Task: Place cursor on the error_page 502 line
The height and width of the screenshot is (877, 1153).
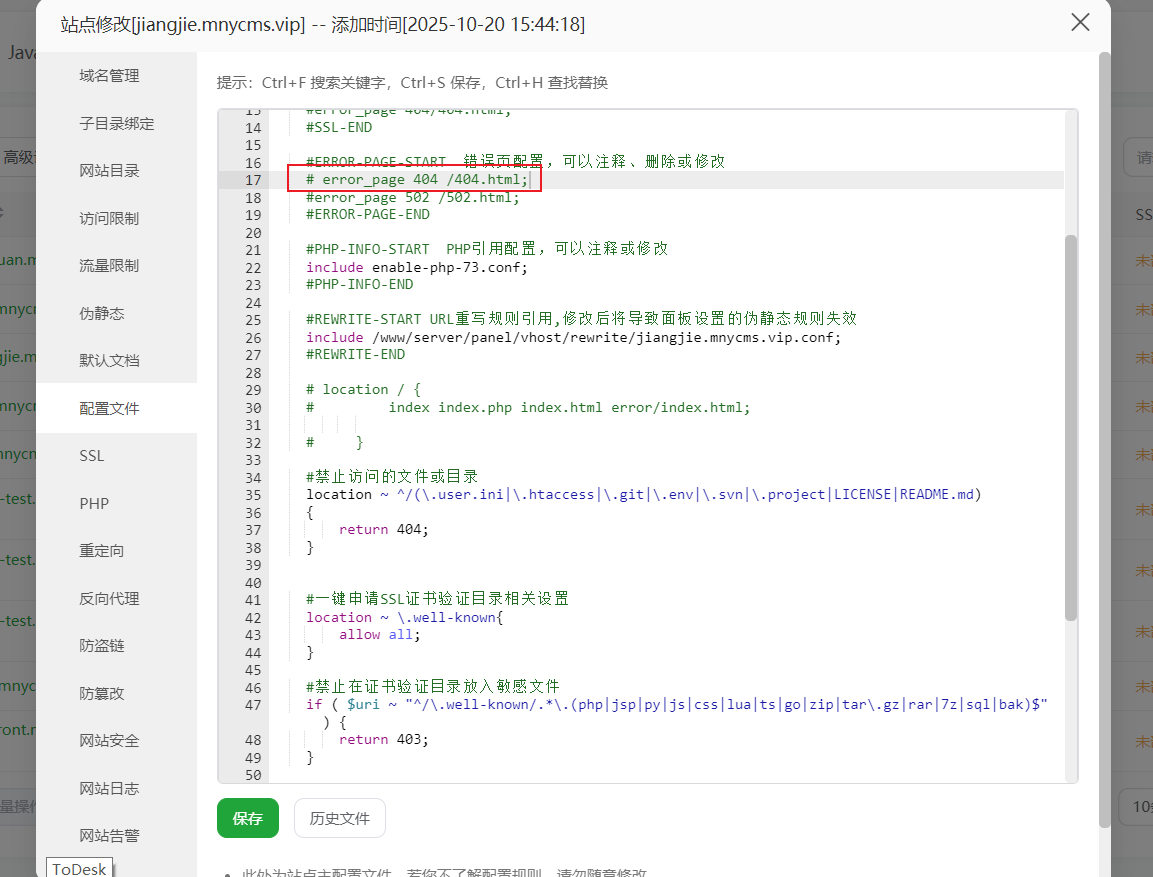Action: [x=413, y=198]
